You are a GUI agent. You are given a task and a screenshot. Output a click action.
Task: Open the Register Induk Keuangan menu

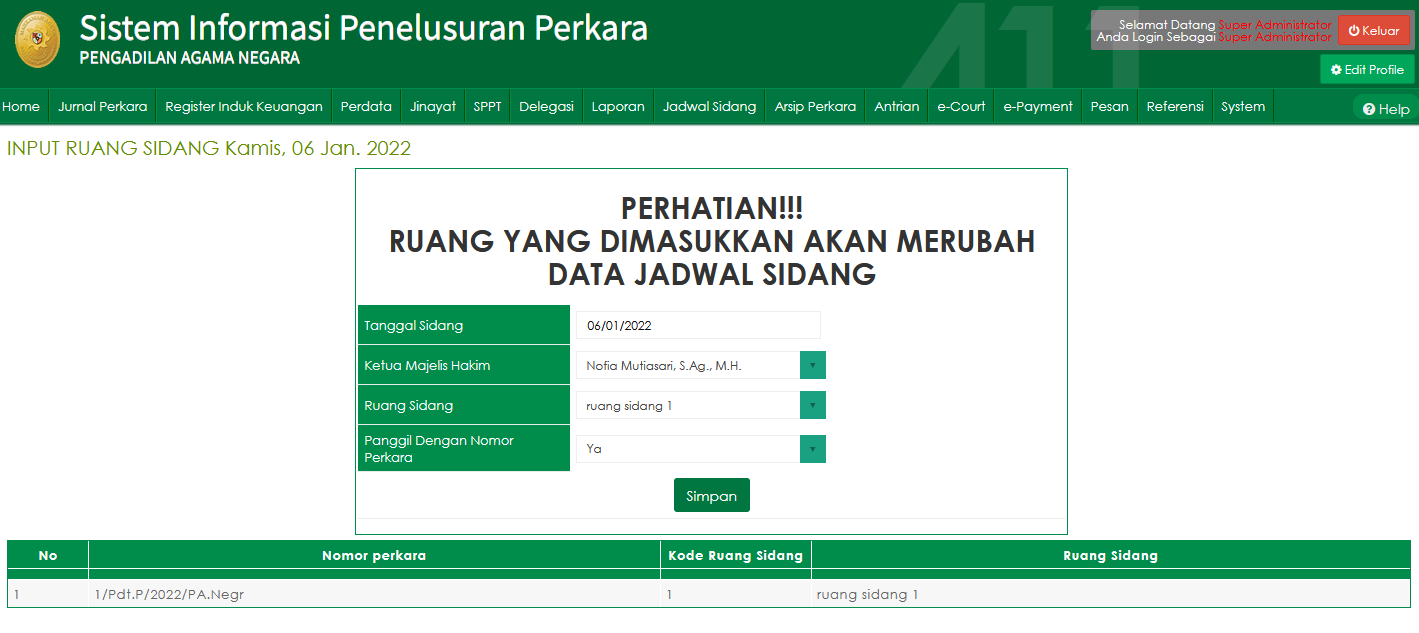243,105
